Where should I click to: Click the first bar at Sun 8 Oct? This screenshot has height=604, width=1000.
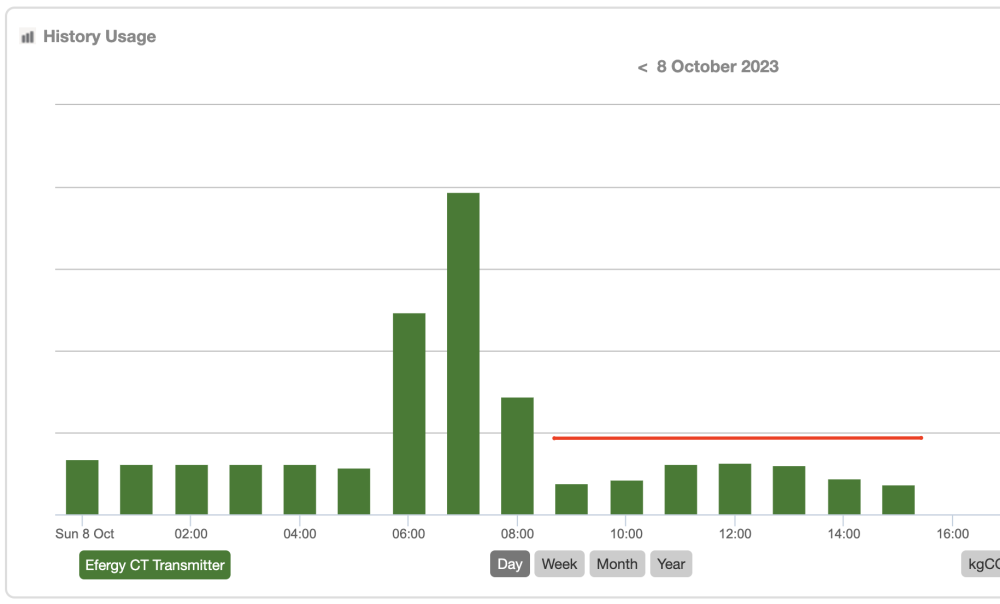pos(82,487)
